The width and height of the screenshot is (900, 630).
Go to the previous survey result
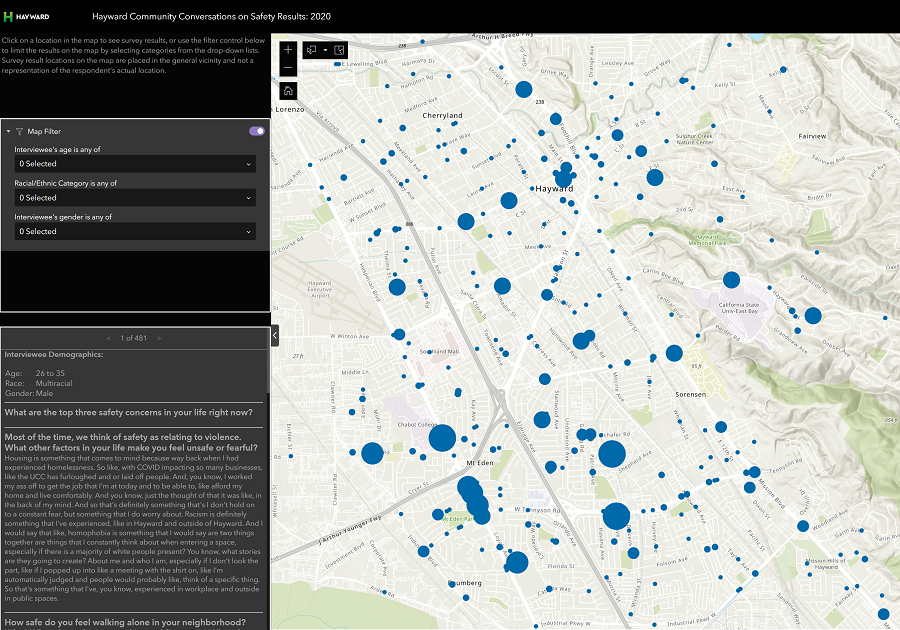(x=111, y=338)
